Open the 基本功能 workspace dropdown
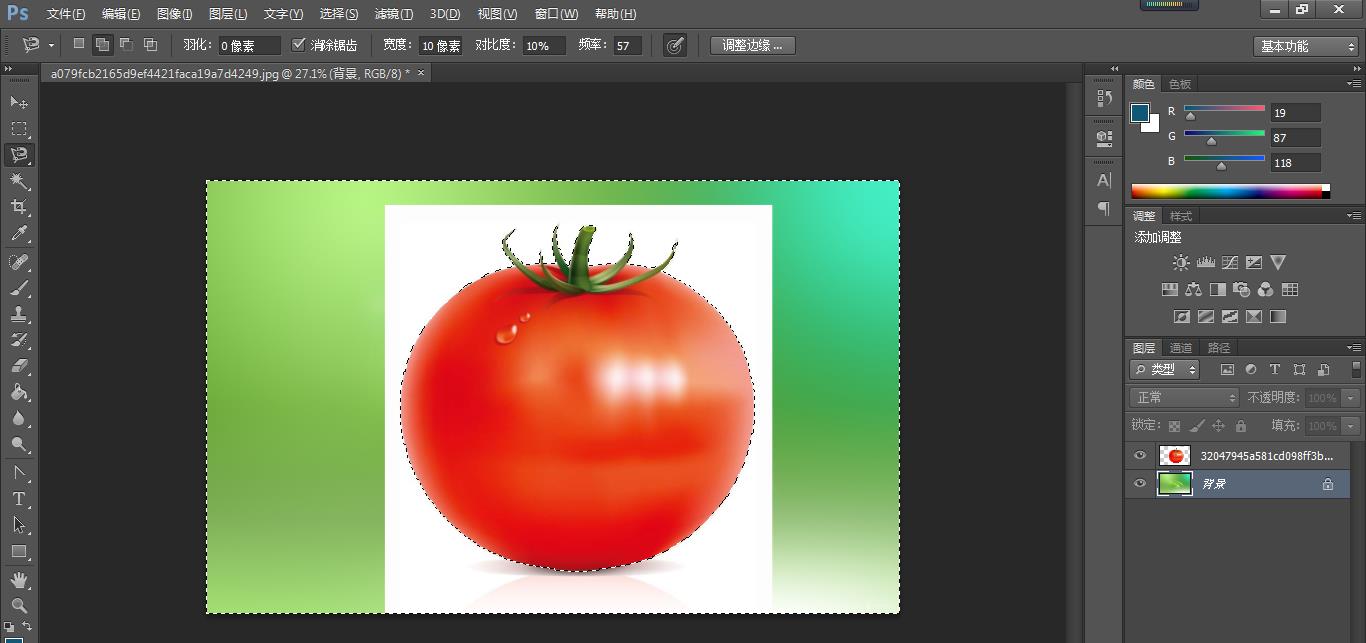The width and height of the screenshot is (1366, 643). coord(1306,46)
